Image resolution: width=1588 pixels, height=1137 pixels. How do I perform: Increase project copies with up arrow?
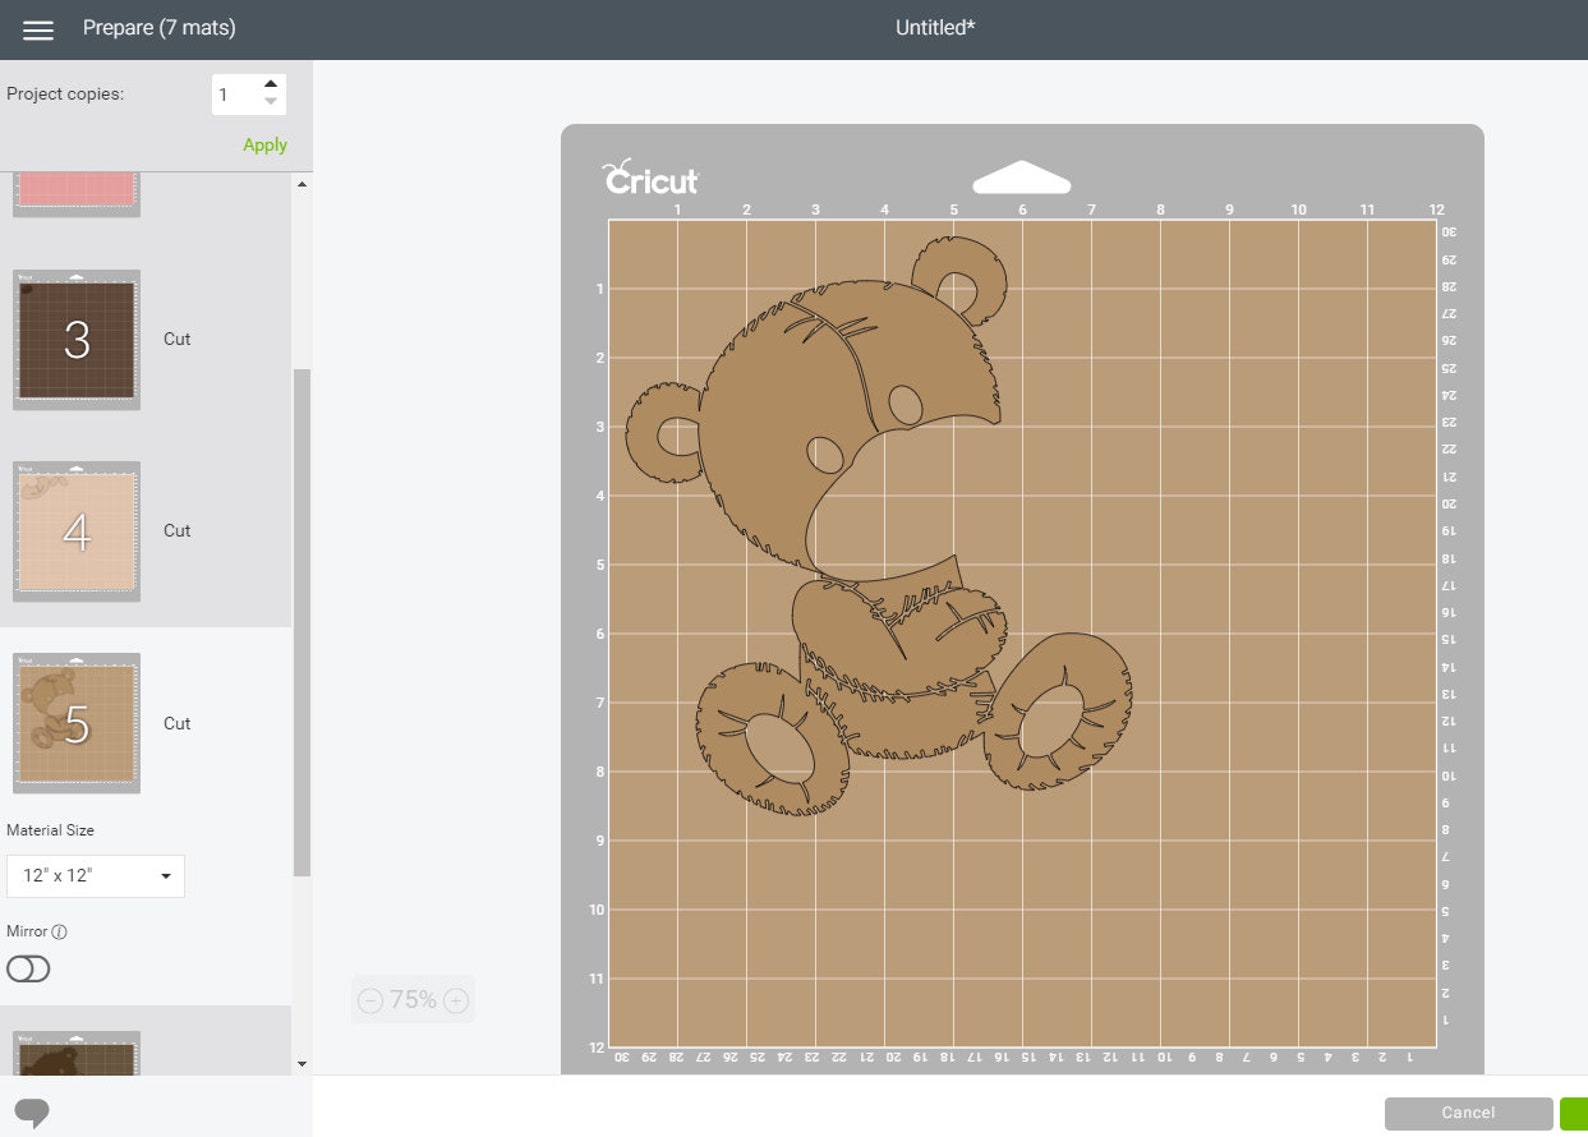point(270,84)
